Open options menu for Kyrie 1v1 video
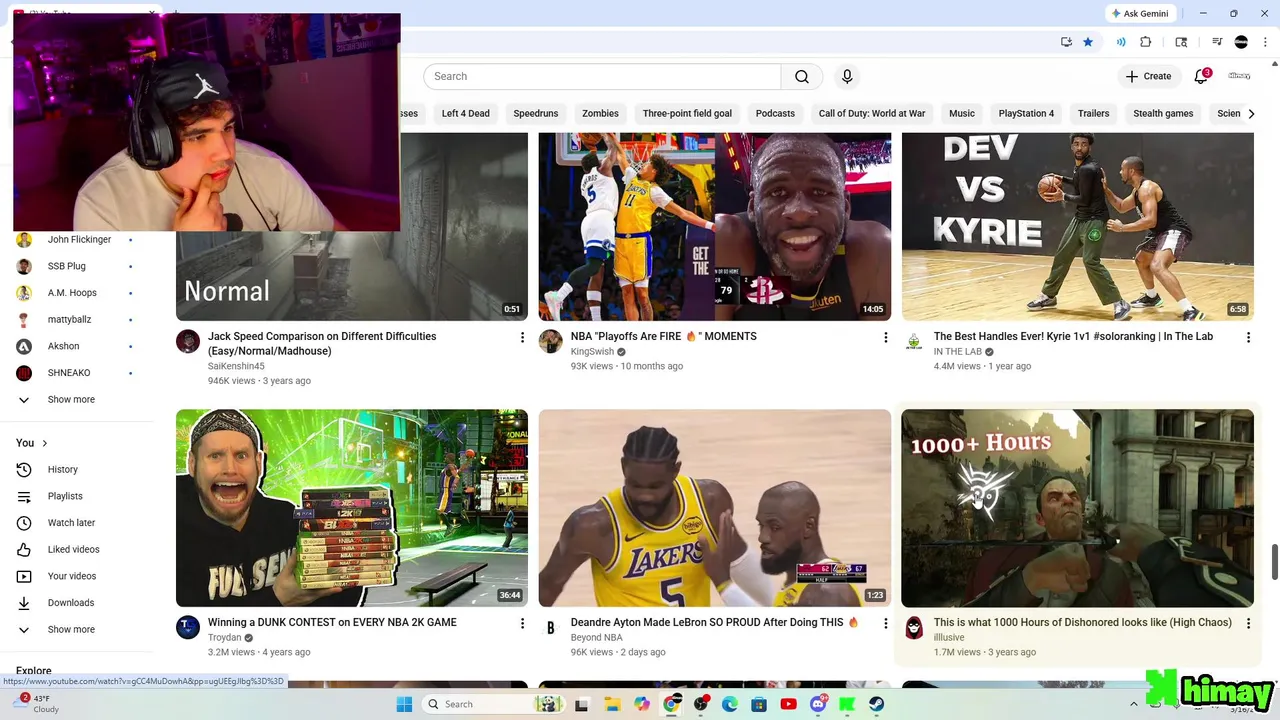Screen dimensions: 1280x720 click(x=1248, y=338)
